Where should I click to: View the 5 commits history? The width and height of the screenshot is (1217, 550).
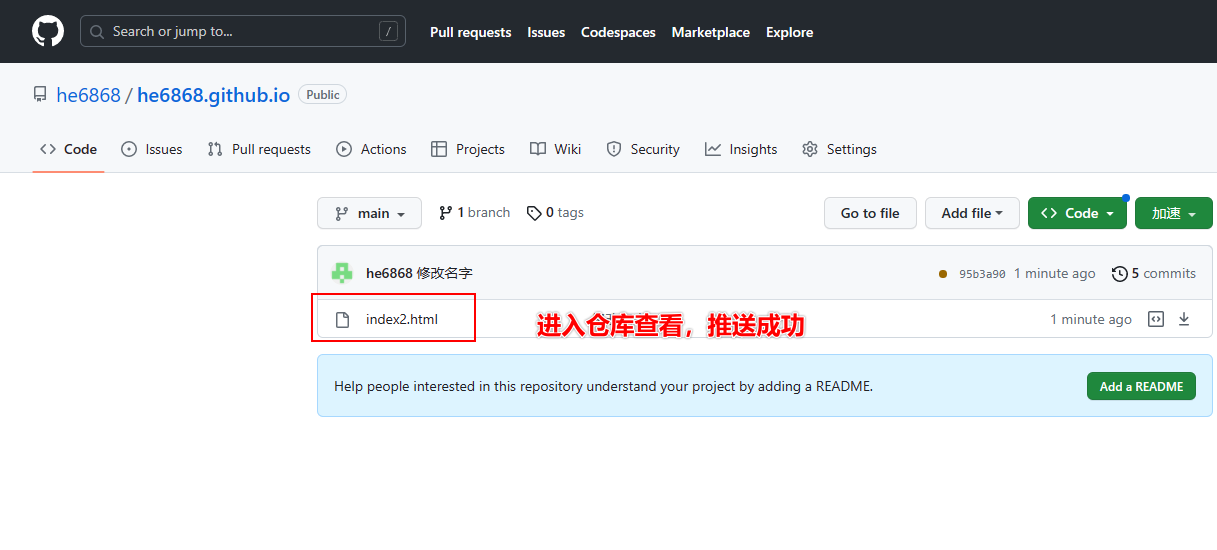pyautogui.click(x=1154, y=273)
